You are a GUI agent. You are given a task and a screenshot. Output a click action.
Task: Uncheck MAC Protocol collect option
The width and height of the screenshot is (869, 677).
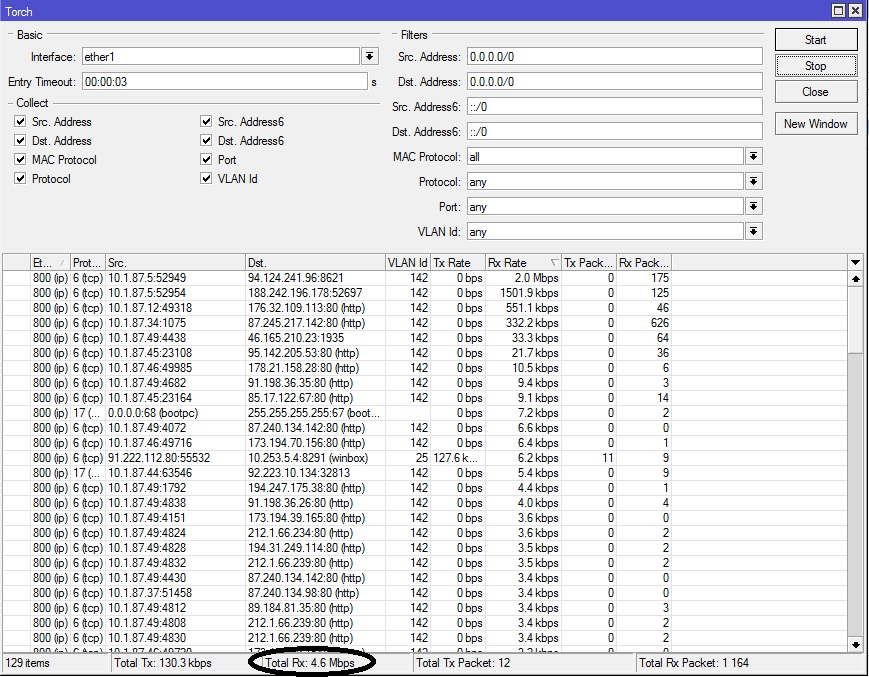21,160
